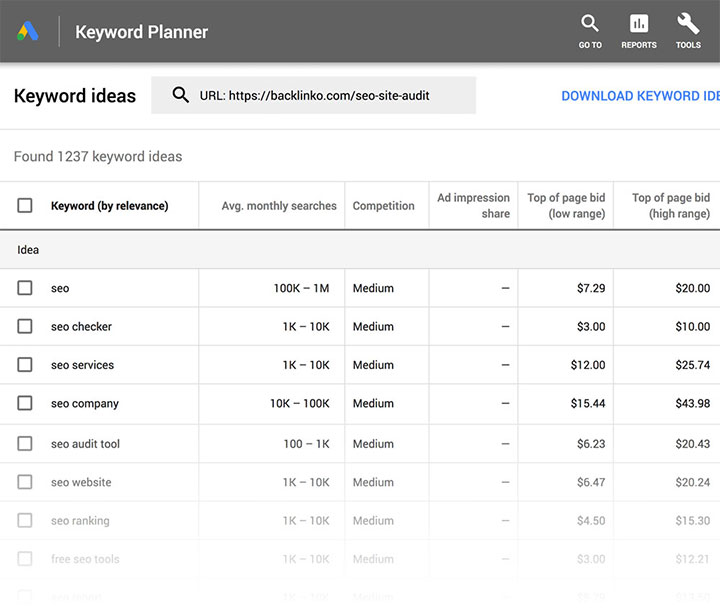Check the box for keyword seo
Image resolution: width=720 pixels, height=613 pixels.
click(x=25, y=288)
